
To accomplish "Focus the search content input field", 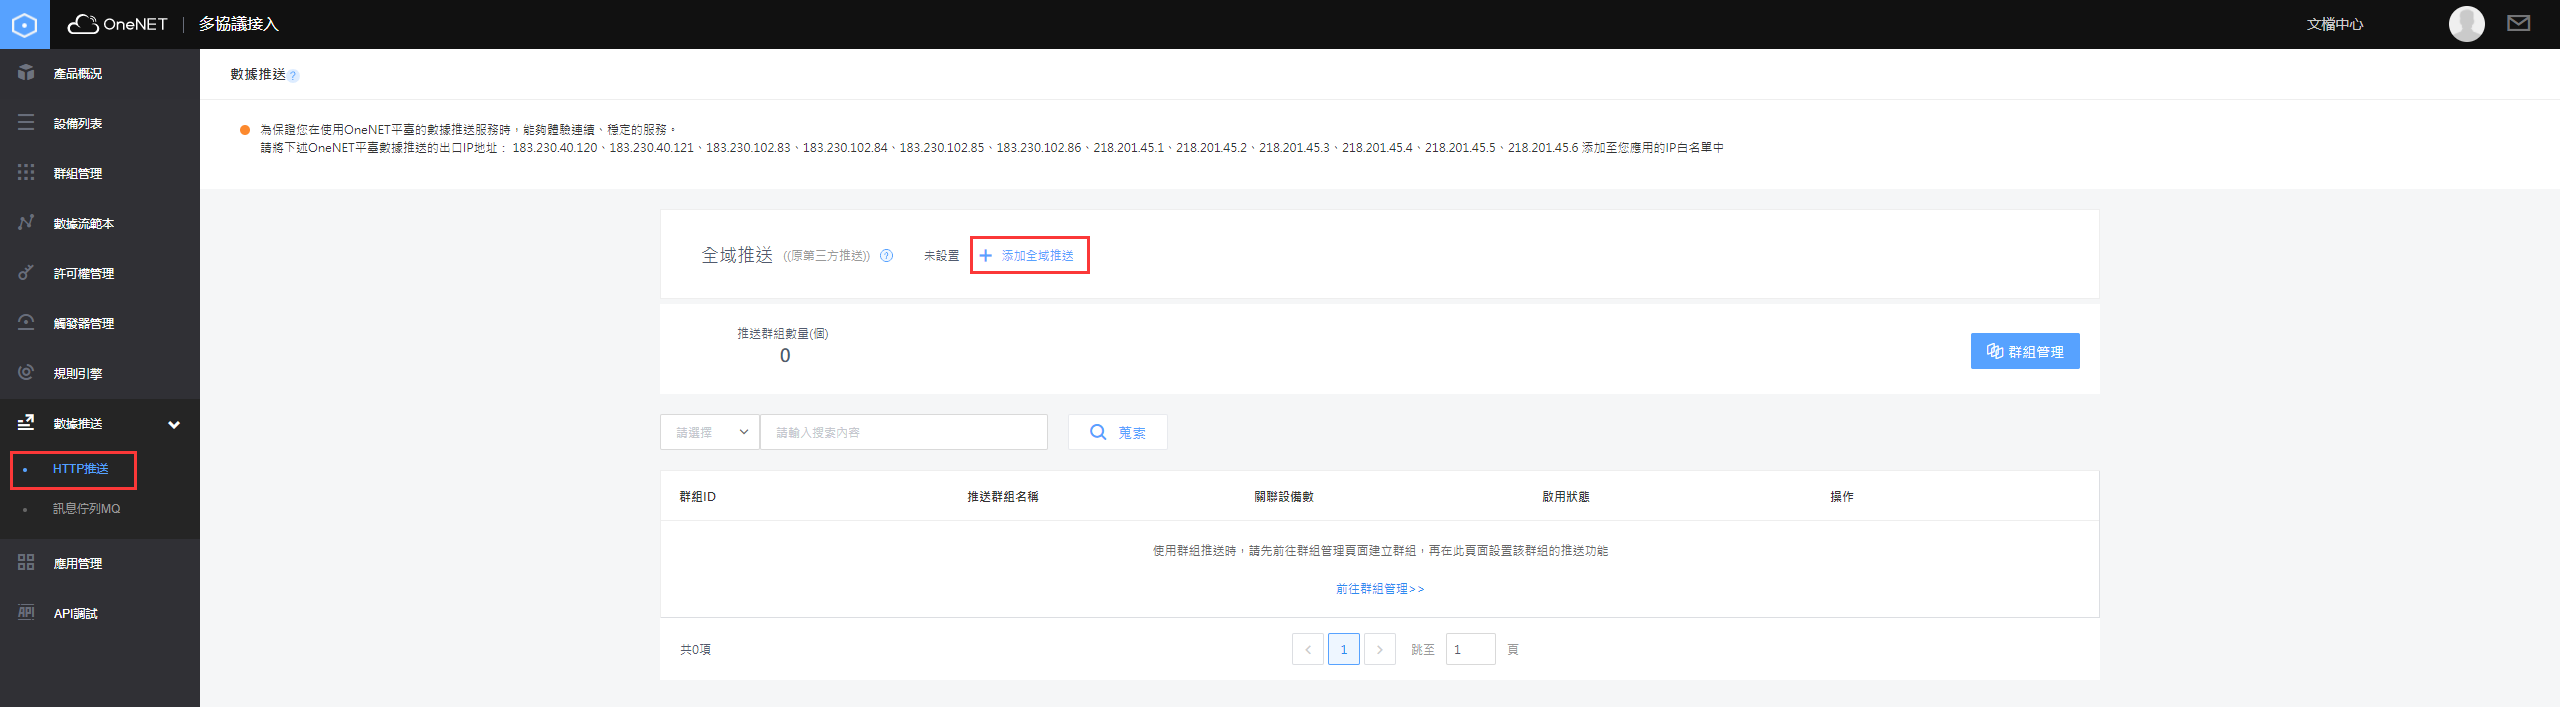I will (904, 432).
